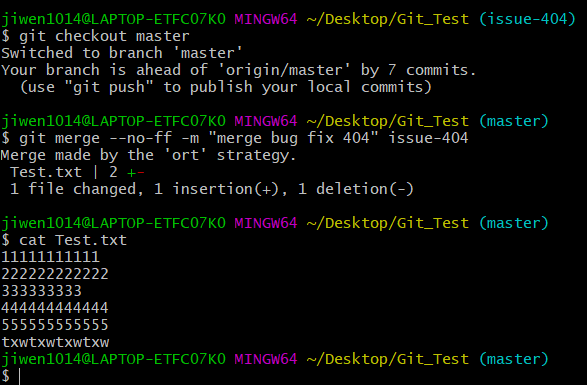Click "Merge made by the 'ort' strategy" text
The width and height of the screenshot is (587, 385).
tap(148, 155)
